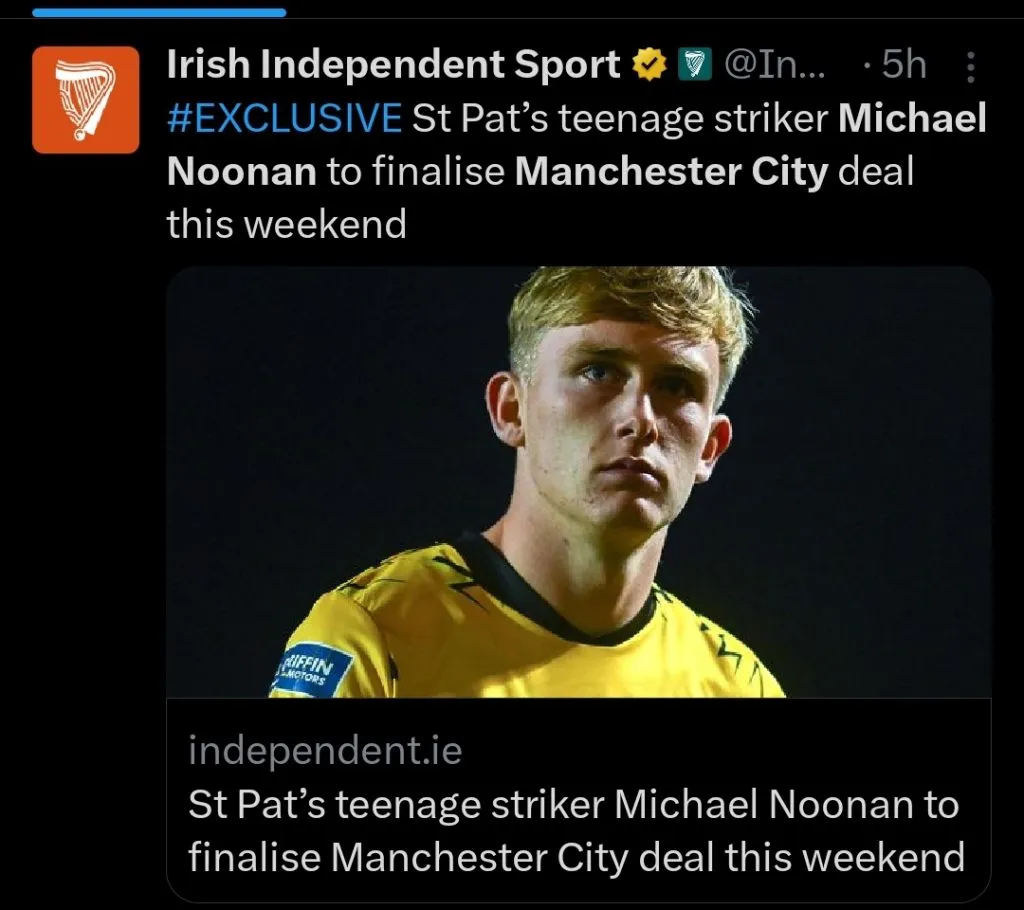
Task: Click the green harp affiliation badge
Action: 692,66
